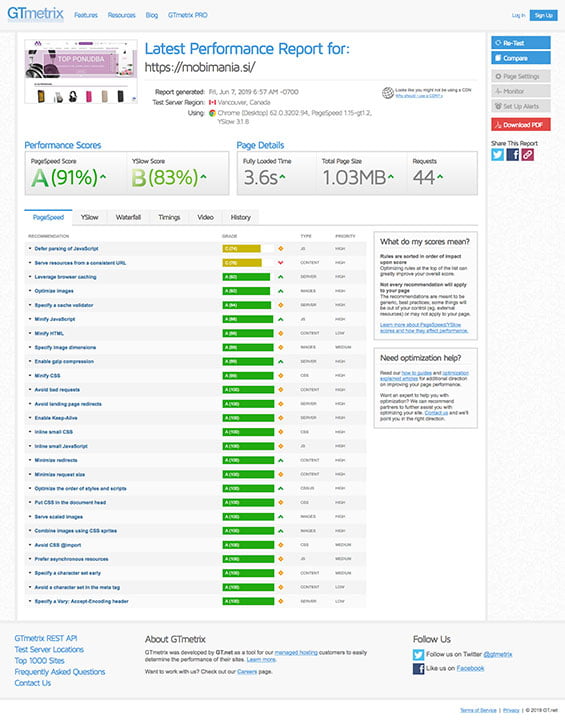The width and height of the screenshot is (565, 720).
Task: Click green up-arrow on Serve scaled images row
Action: [281, 517]
